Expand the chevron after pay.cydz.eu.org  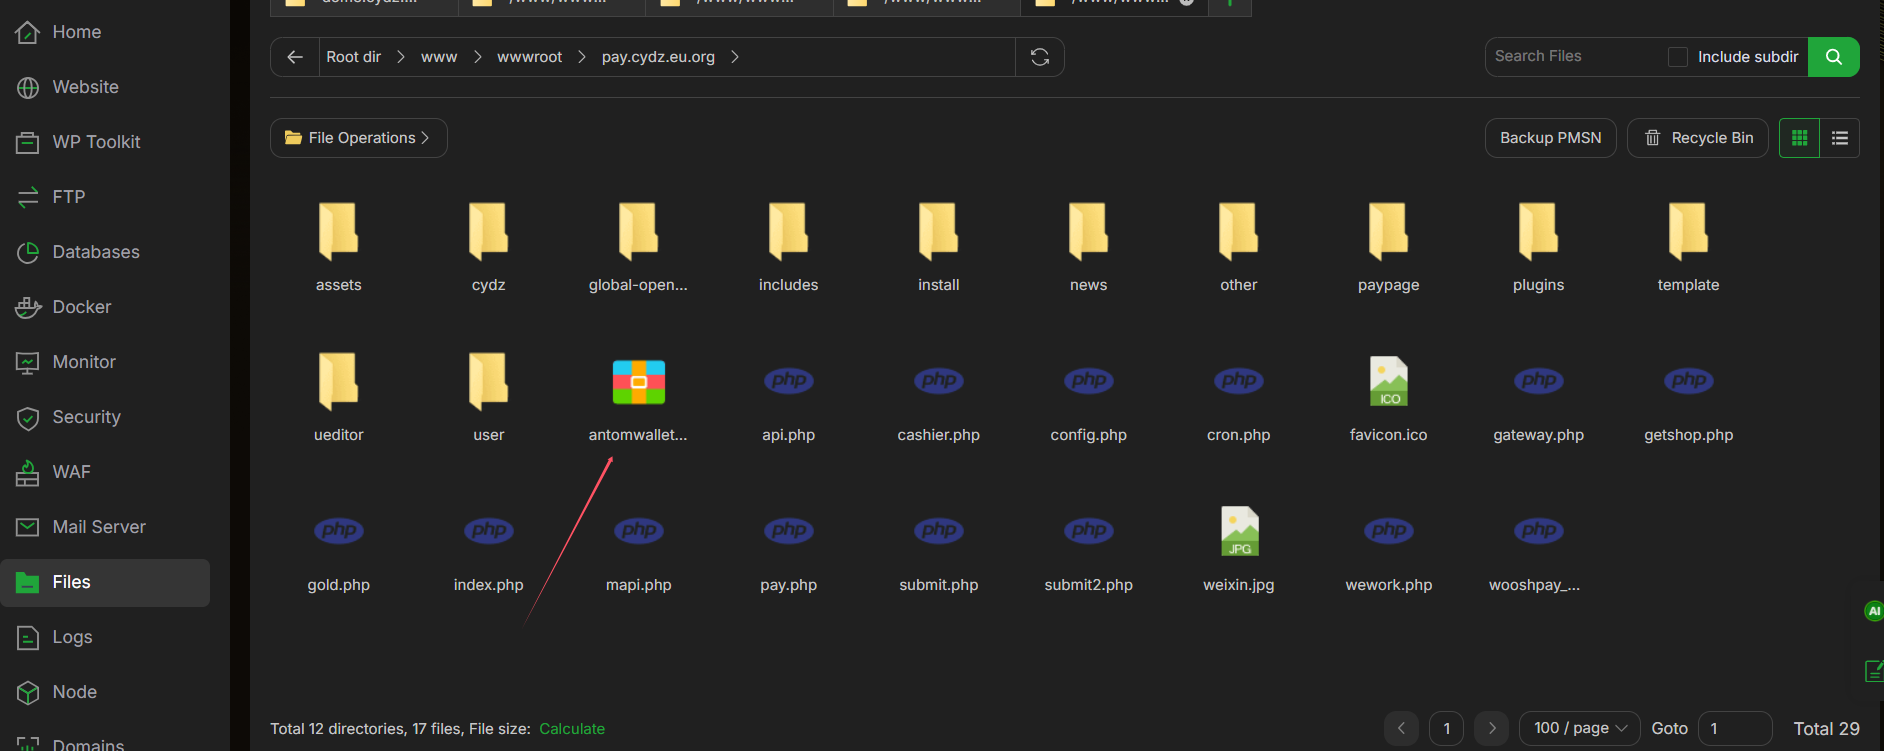[x=735, y=57]
